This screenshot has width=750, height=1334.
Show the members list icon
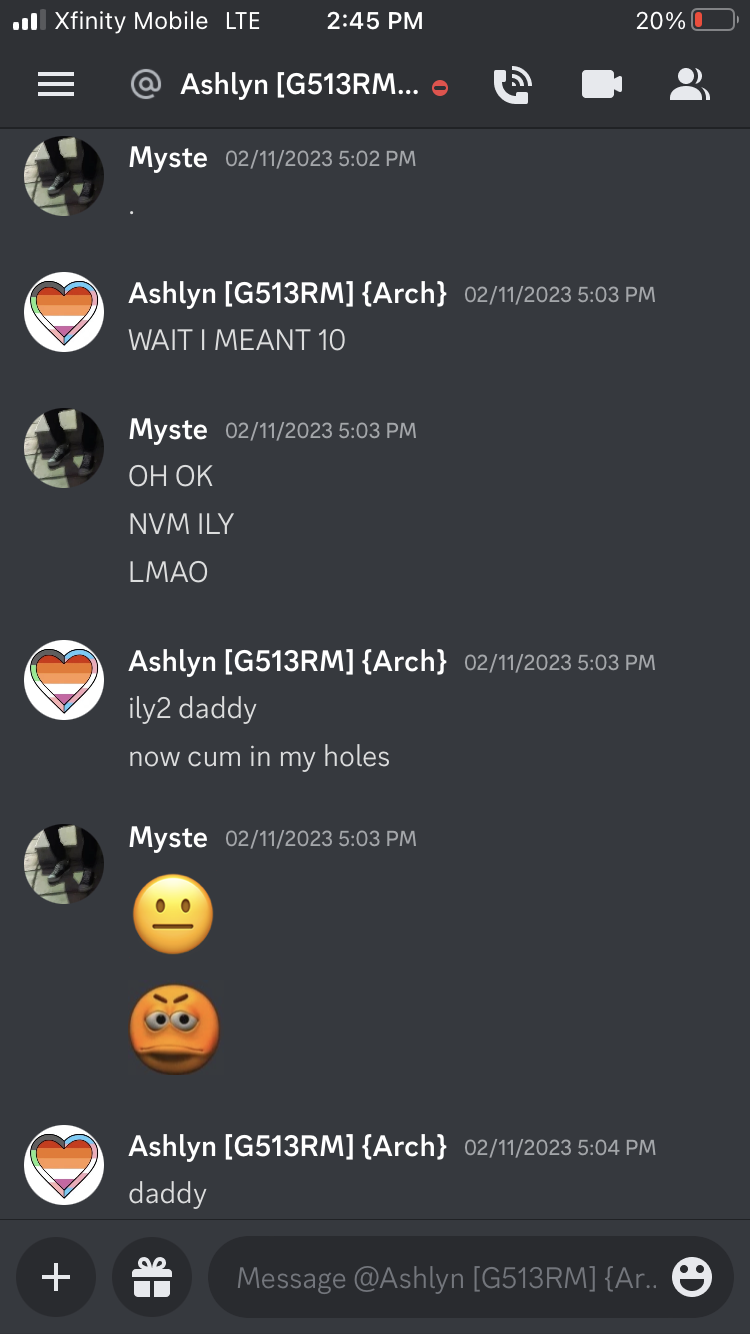[x=689, y=85]
